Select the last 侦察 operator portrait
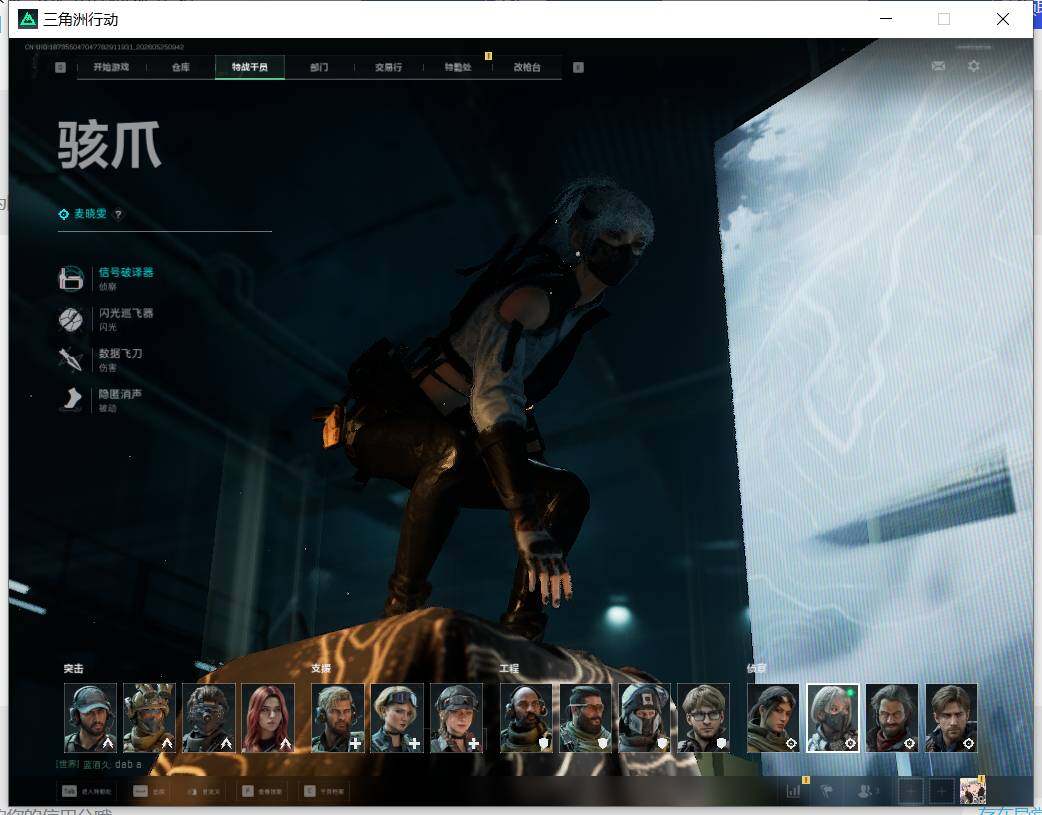1042x815 pixels. click(952, 718)
